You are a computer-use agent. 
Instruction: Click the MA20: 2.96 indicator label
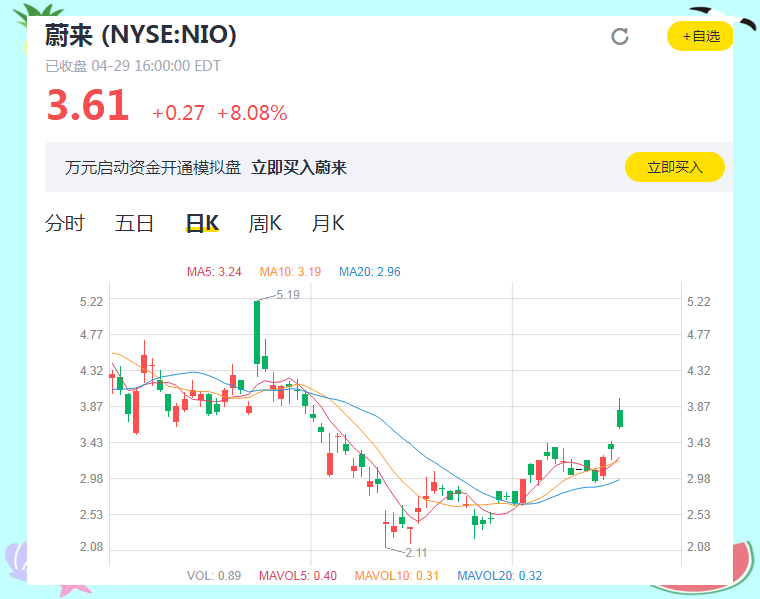370,271
